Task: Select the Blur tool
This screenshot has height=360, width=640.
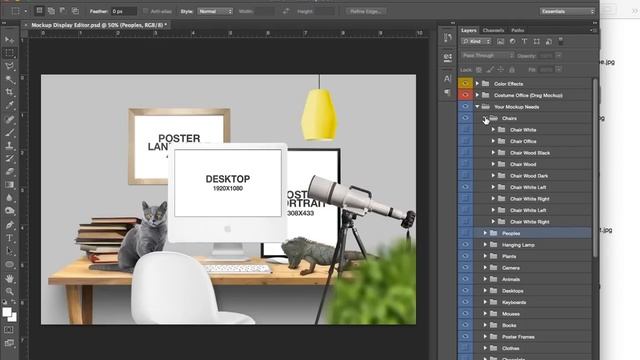Action: (x=9, y=198)
